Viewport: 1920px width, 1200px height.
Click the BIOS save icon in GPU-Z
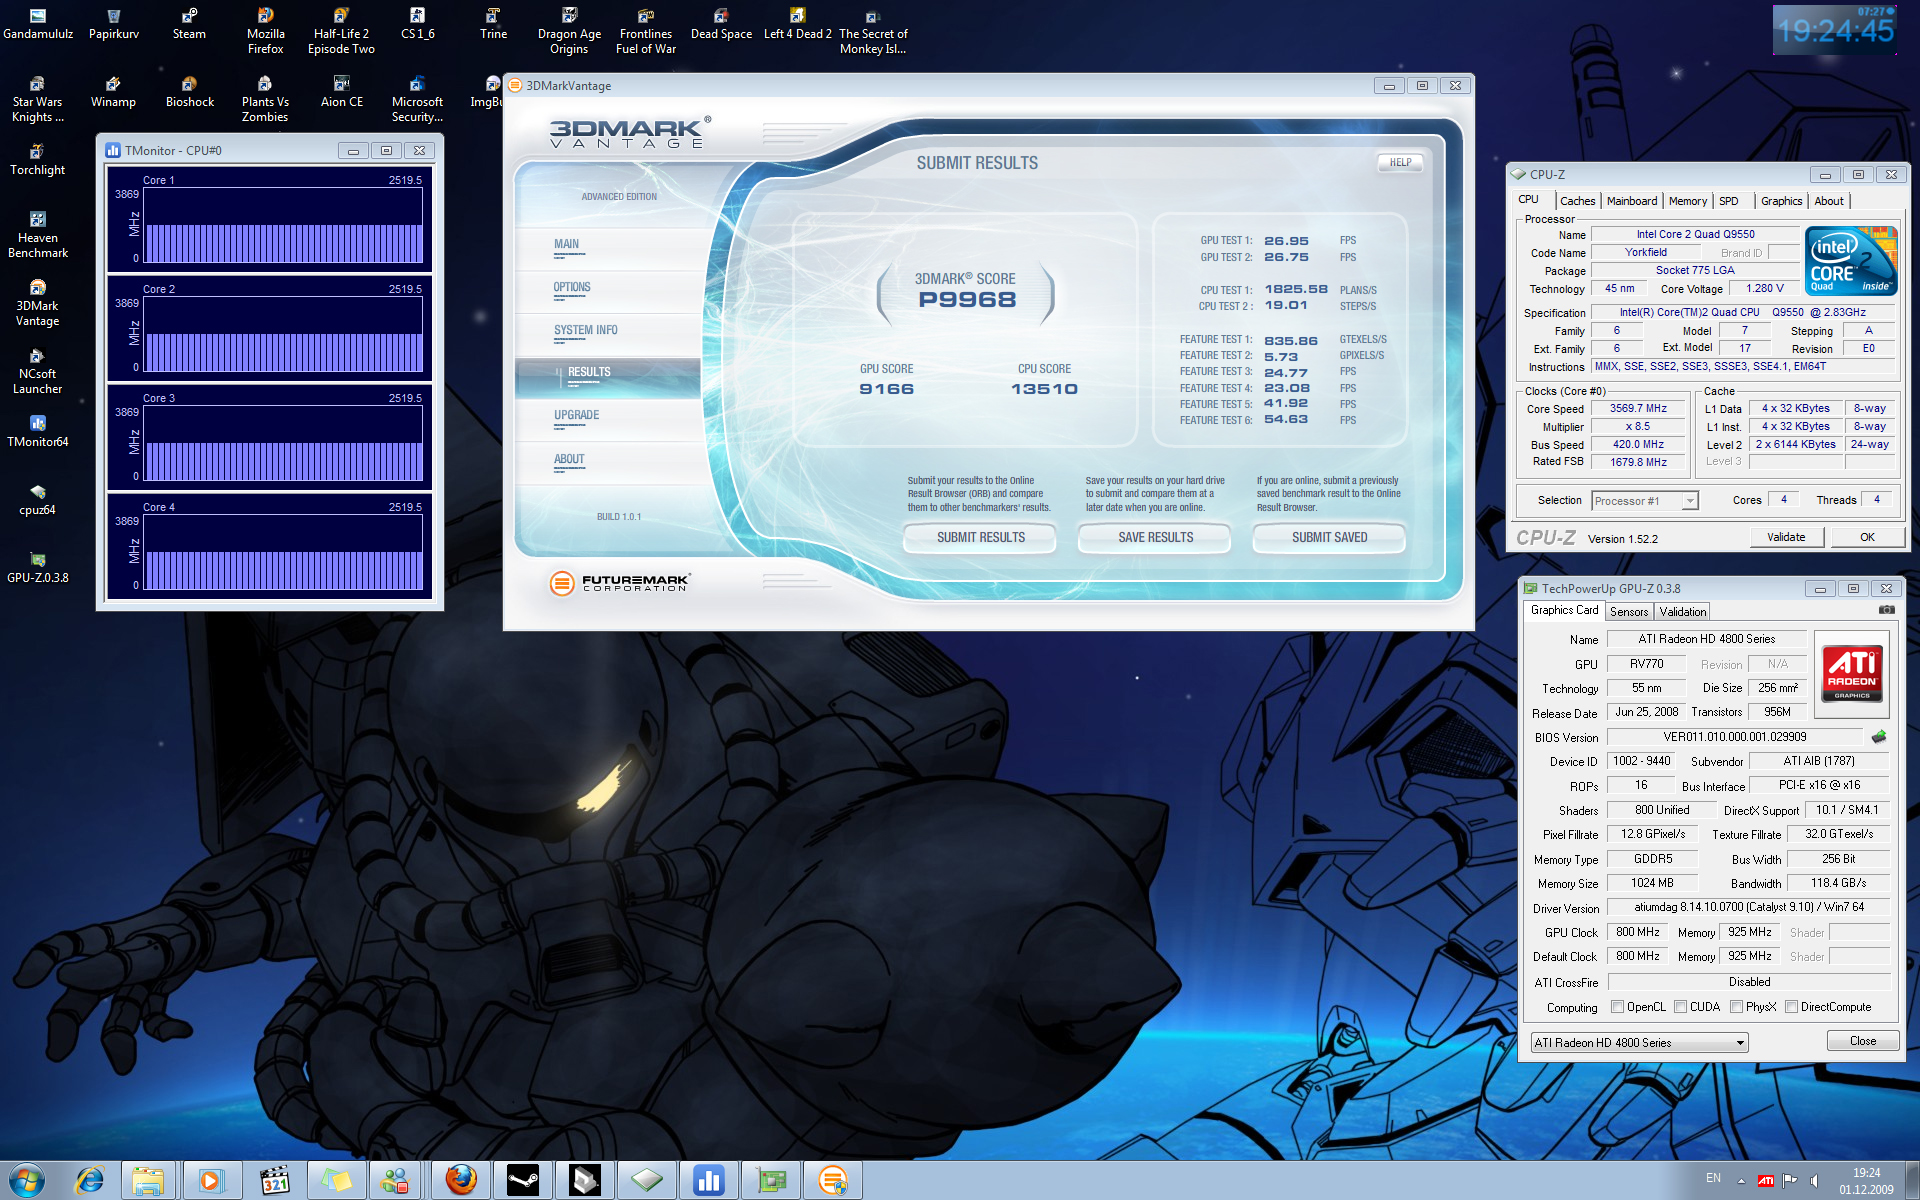[x=1879, y=737]
